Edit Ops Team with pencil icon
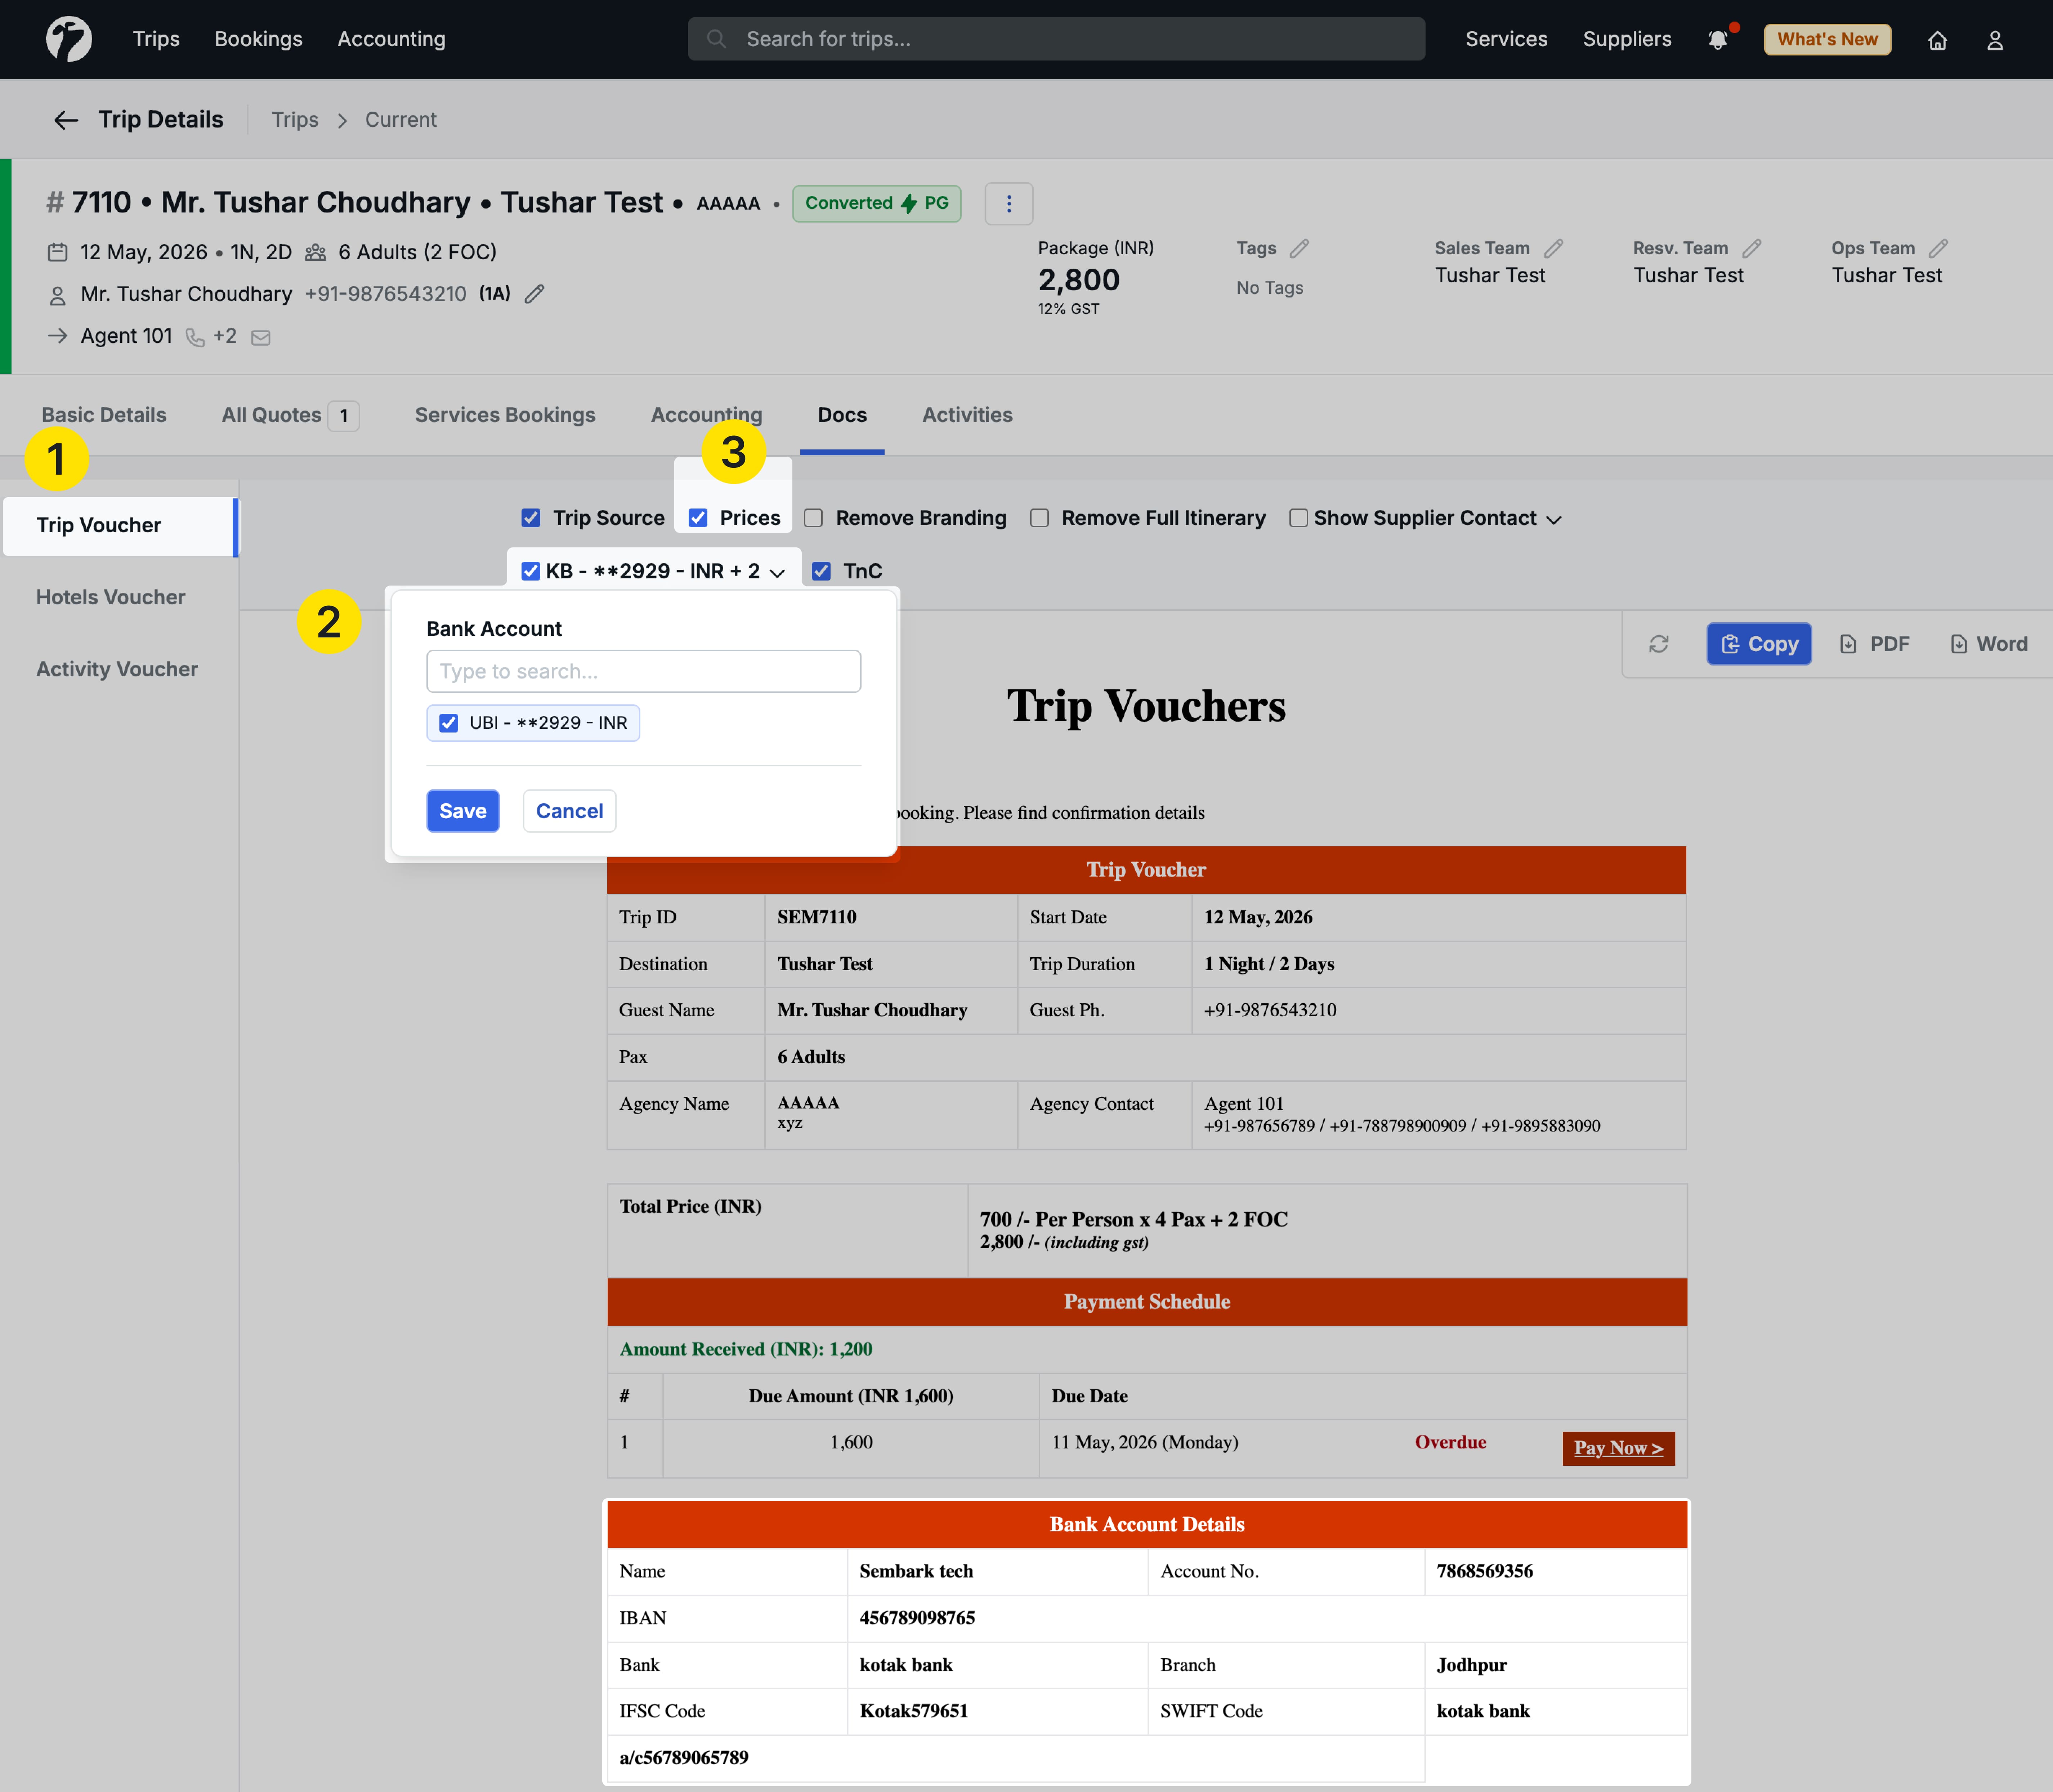Screen dimensions: 2053x1792 tap(1938, 248)
